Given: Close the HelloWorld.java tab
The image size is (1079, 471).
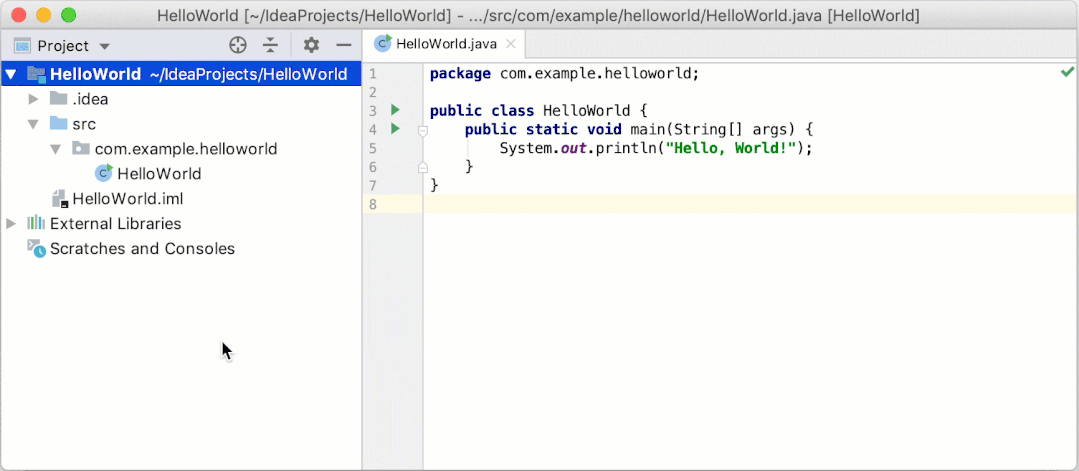Looking at the screenshot, I should (x=511, y=44).
